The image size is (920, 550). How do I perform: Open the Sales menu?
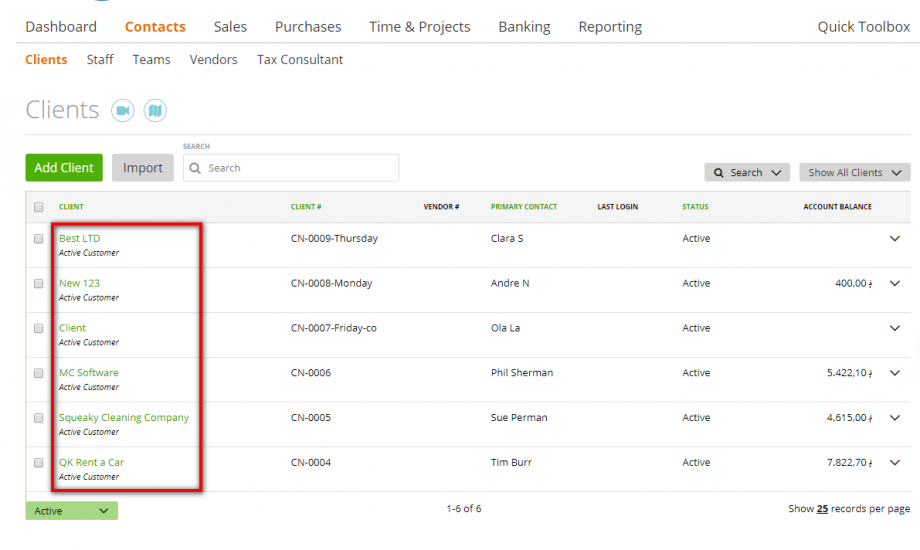point(230,27)
